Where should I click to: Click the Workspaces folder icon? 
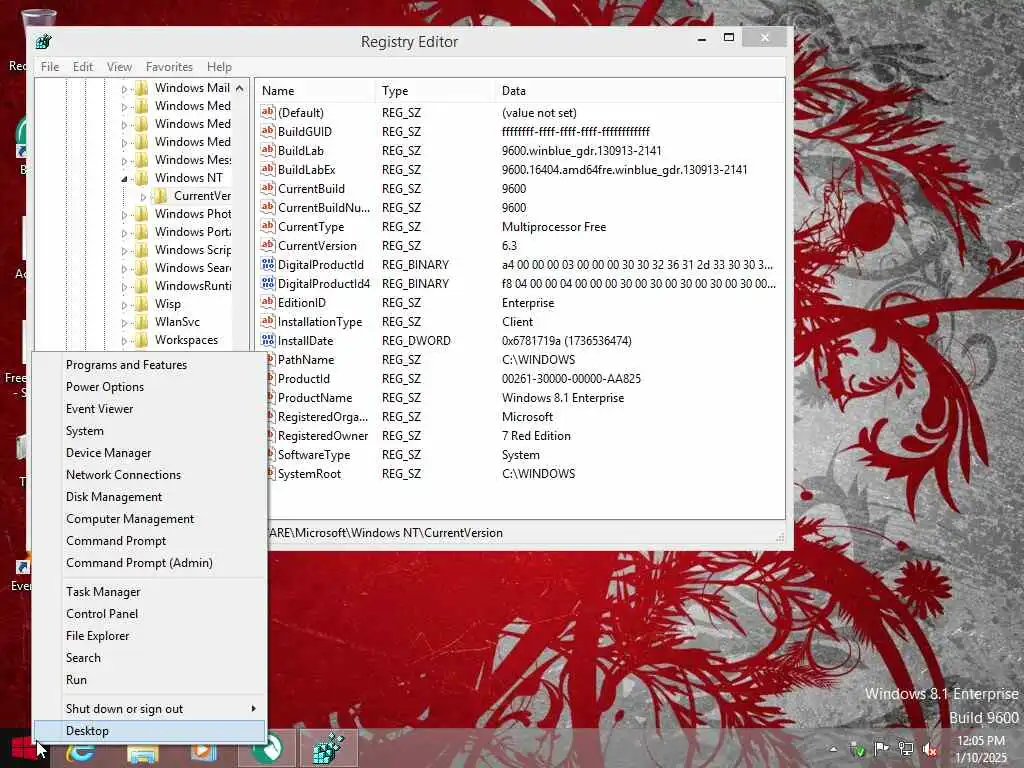(142, 340)
